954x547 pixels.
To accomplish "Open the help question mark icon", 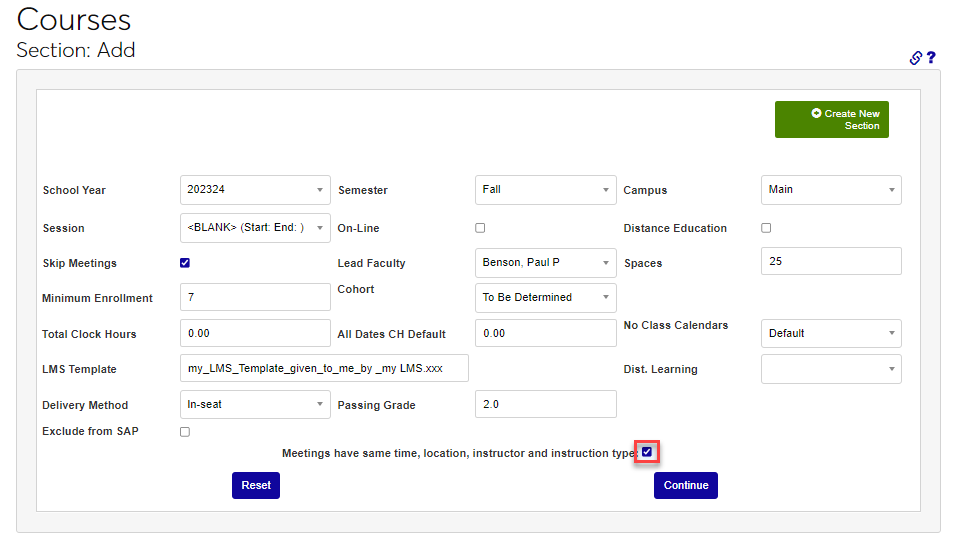I will 931,58.
